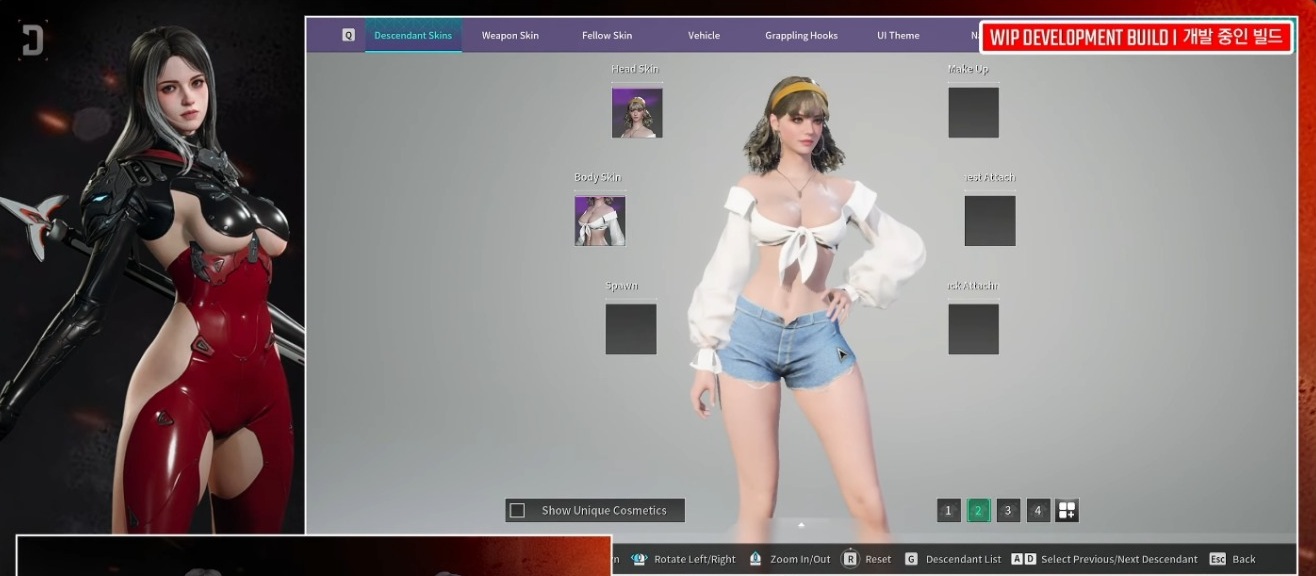
Task: Select the empty Make Up slot
Action: (x=973, y=113)
